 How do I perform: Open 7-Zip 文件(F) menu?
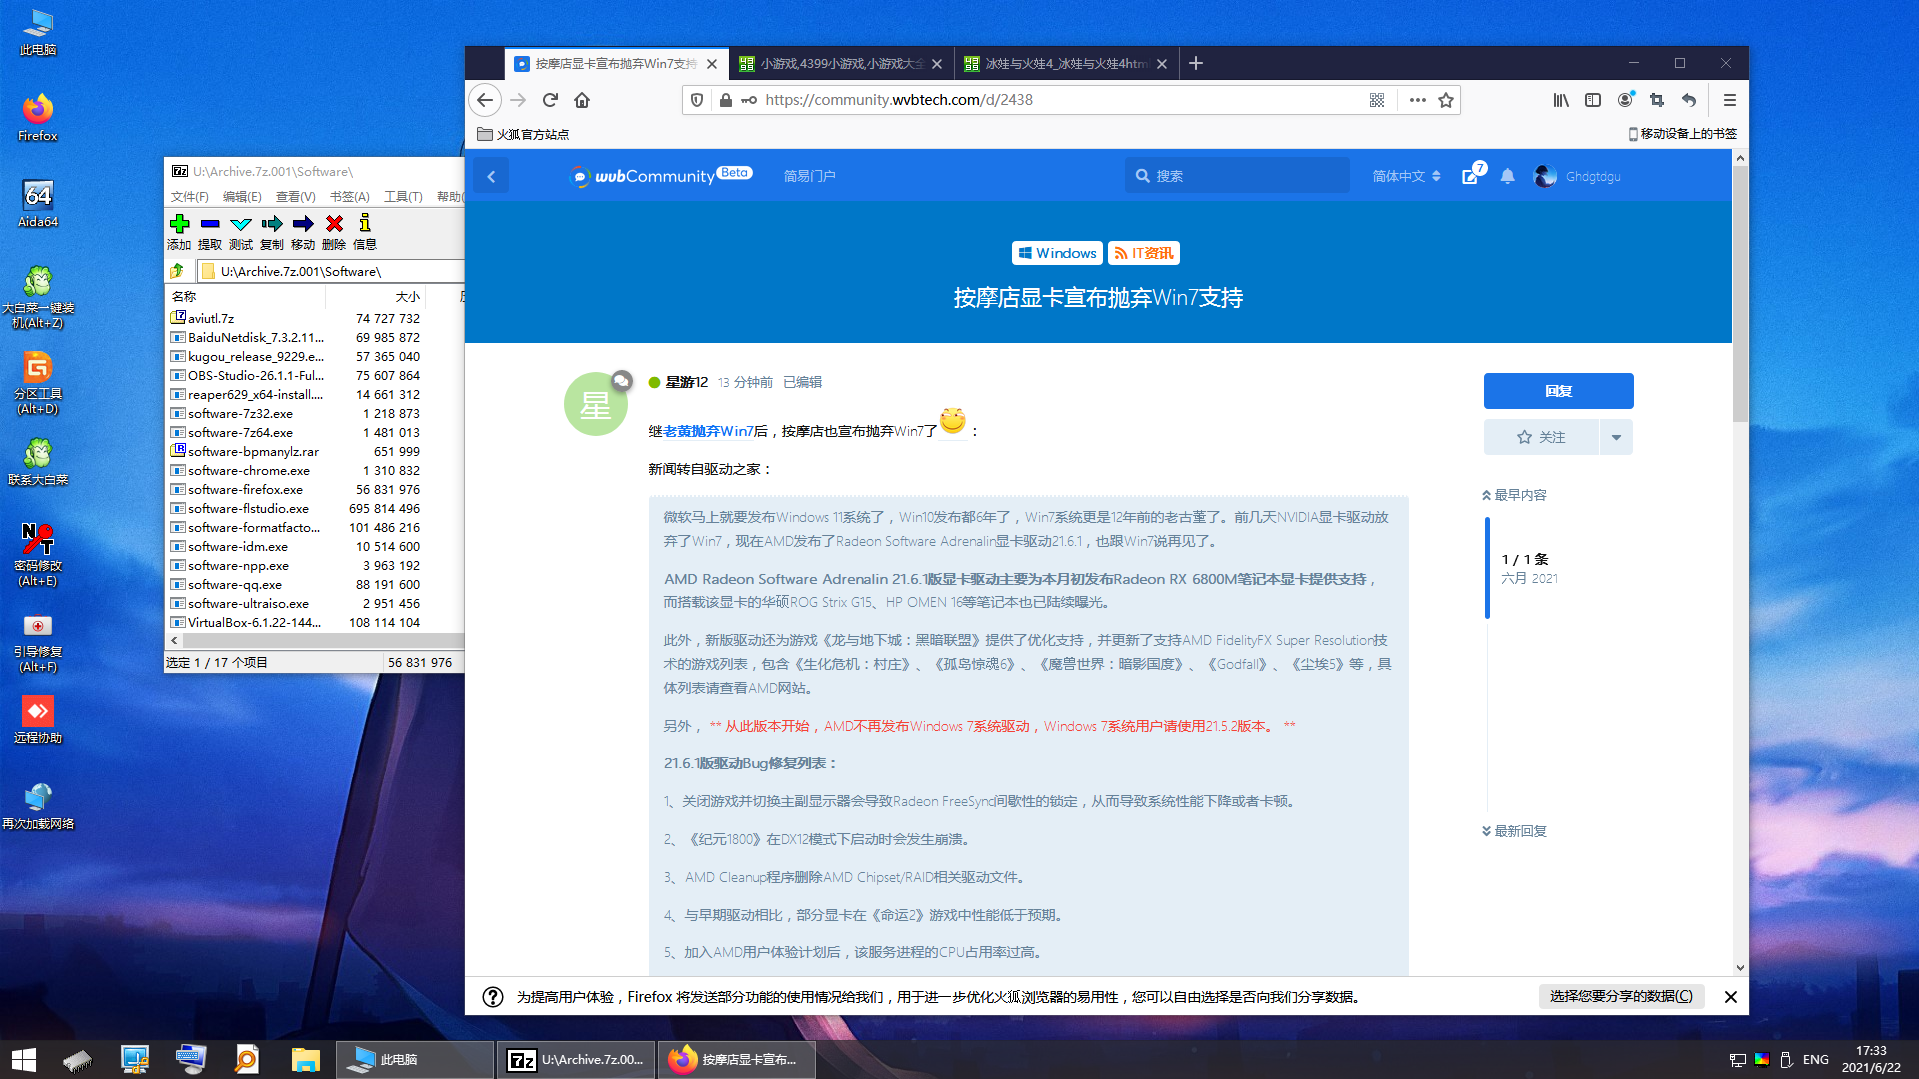point(190,196)
